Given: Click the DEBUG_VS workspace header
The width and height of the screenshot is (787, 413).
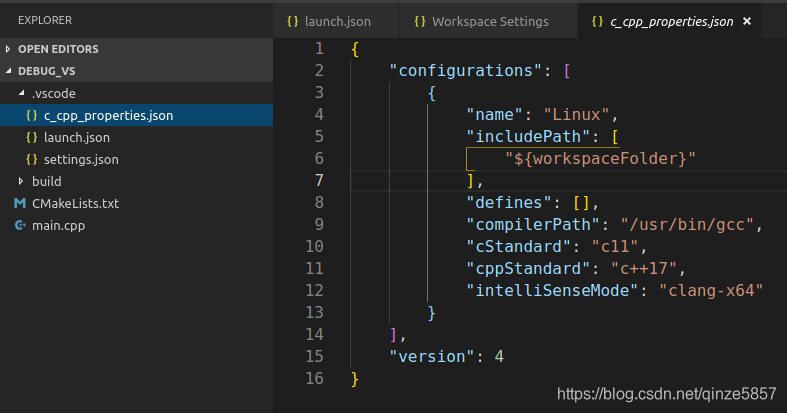Looking at the screenshot, I should click(137, 71).
